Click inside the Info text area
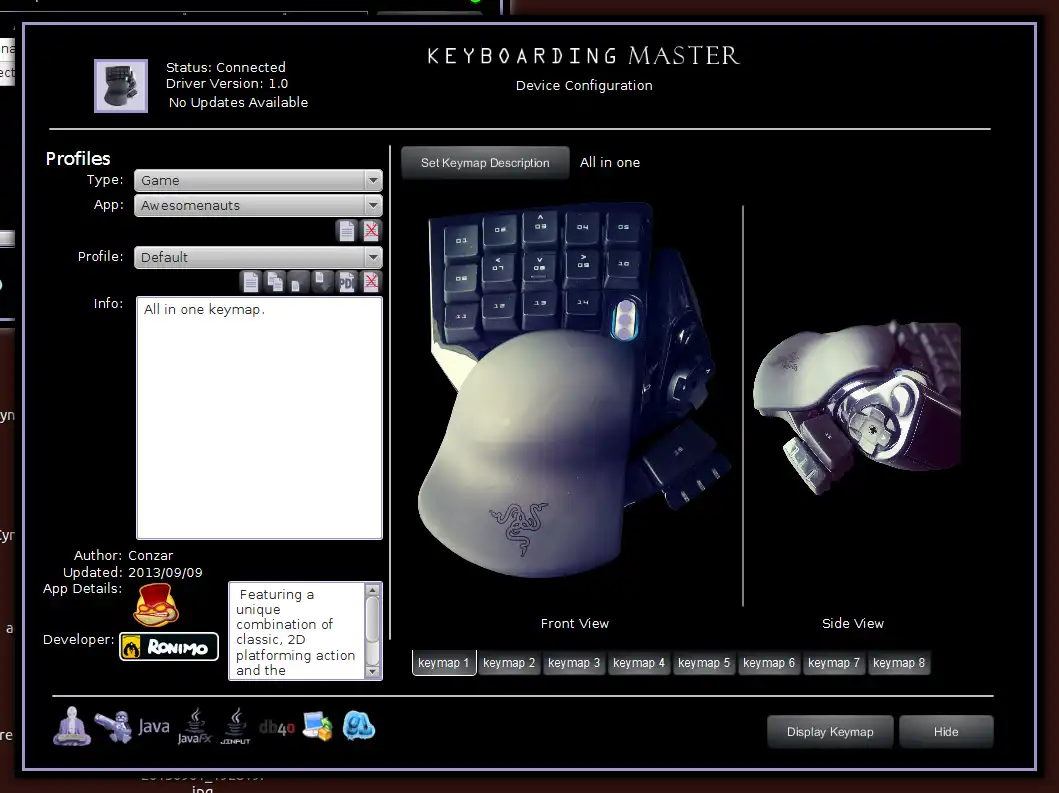1059x793 pixels. point(259,420)
